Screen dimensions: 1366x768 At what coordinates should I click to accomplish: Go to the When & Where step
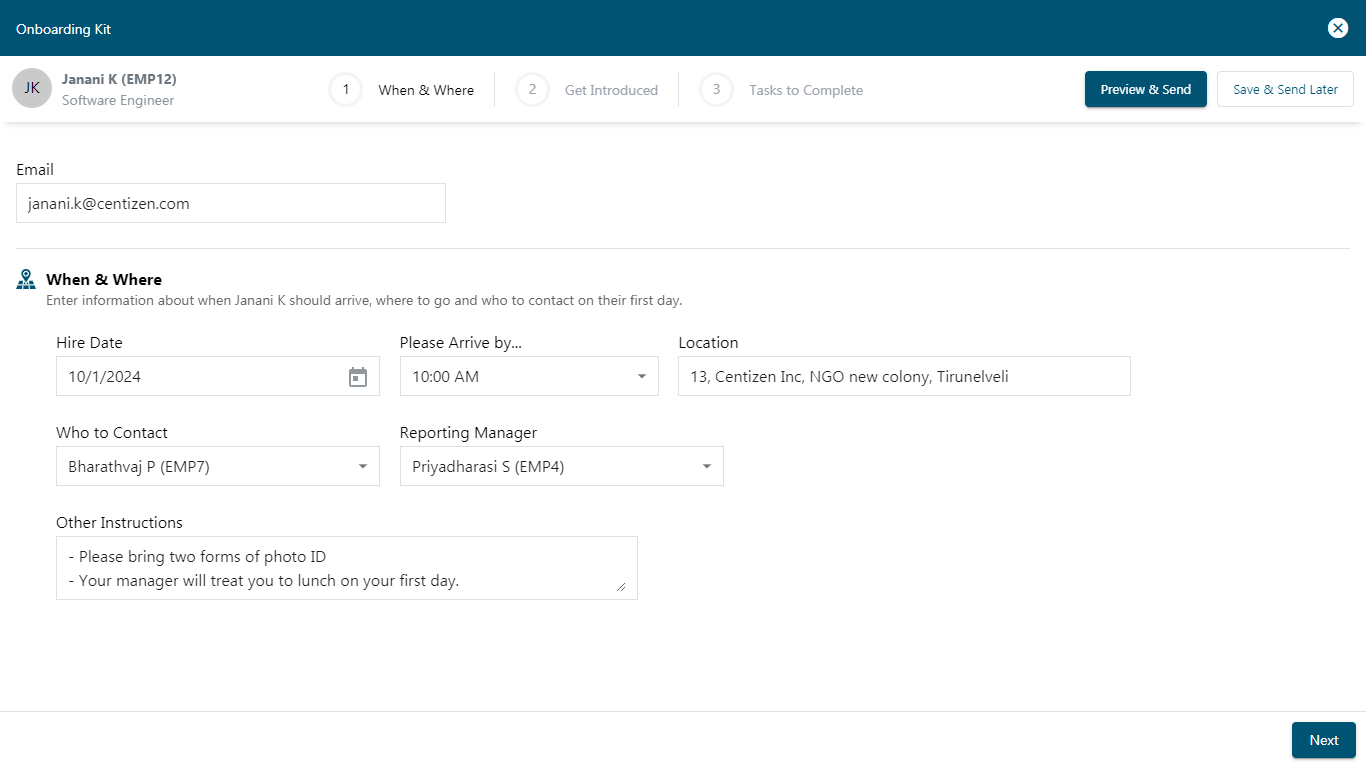[426, 90]
